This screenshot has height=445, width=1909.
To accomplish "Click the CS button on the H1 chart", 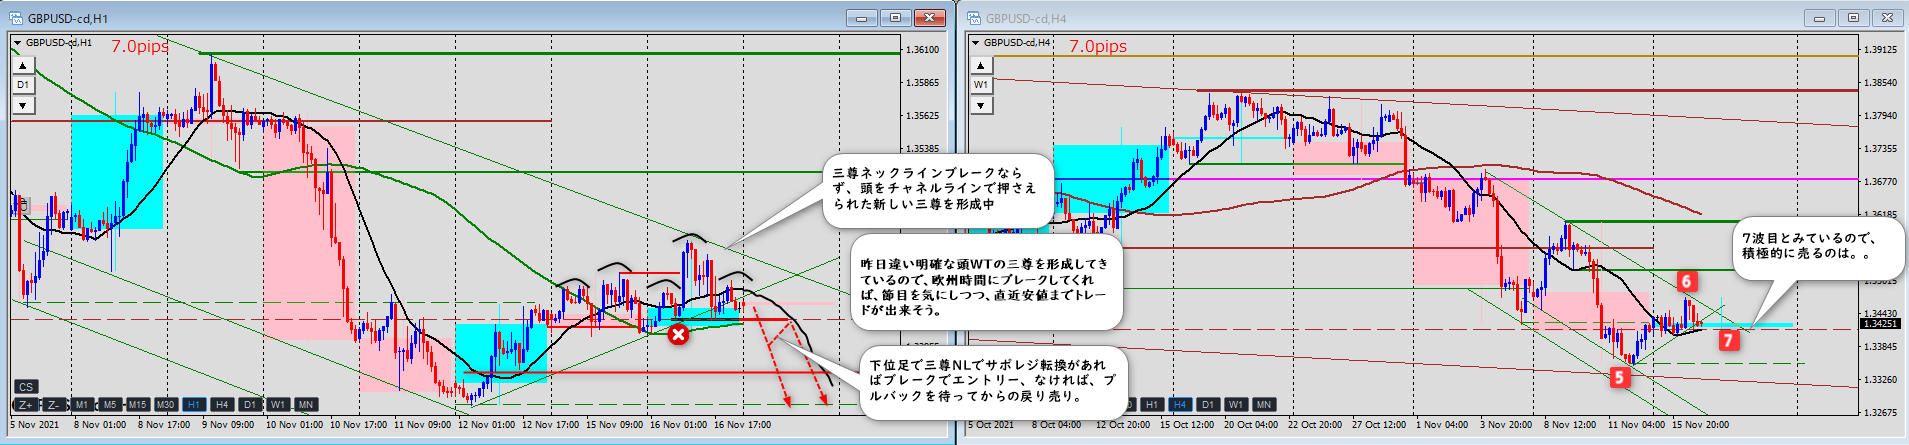I will pos(26,387).
